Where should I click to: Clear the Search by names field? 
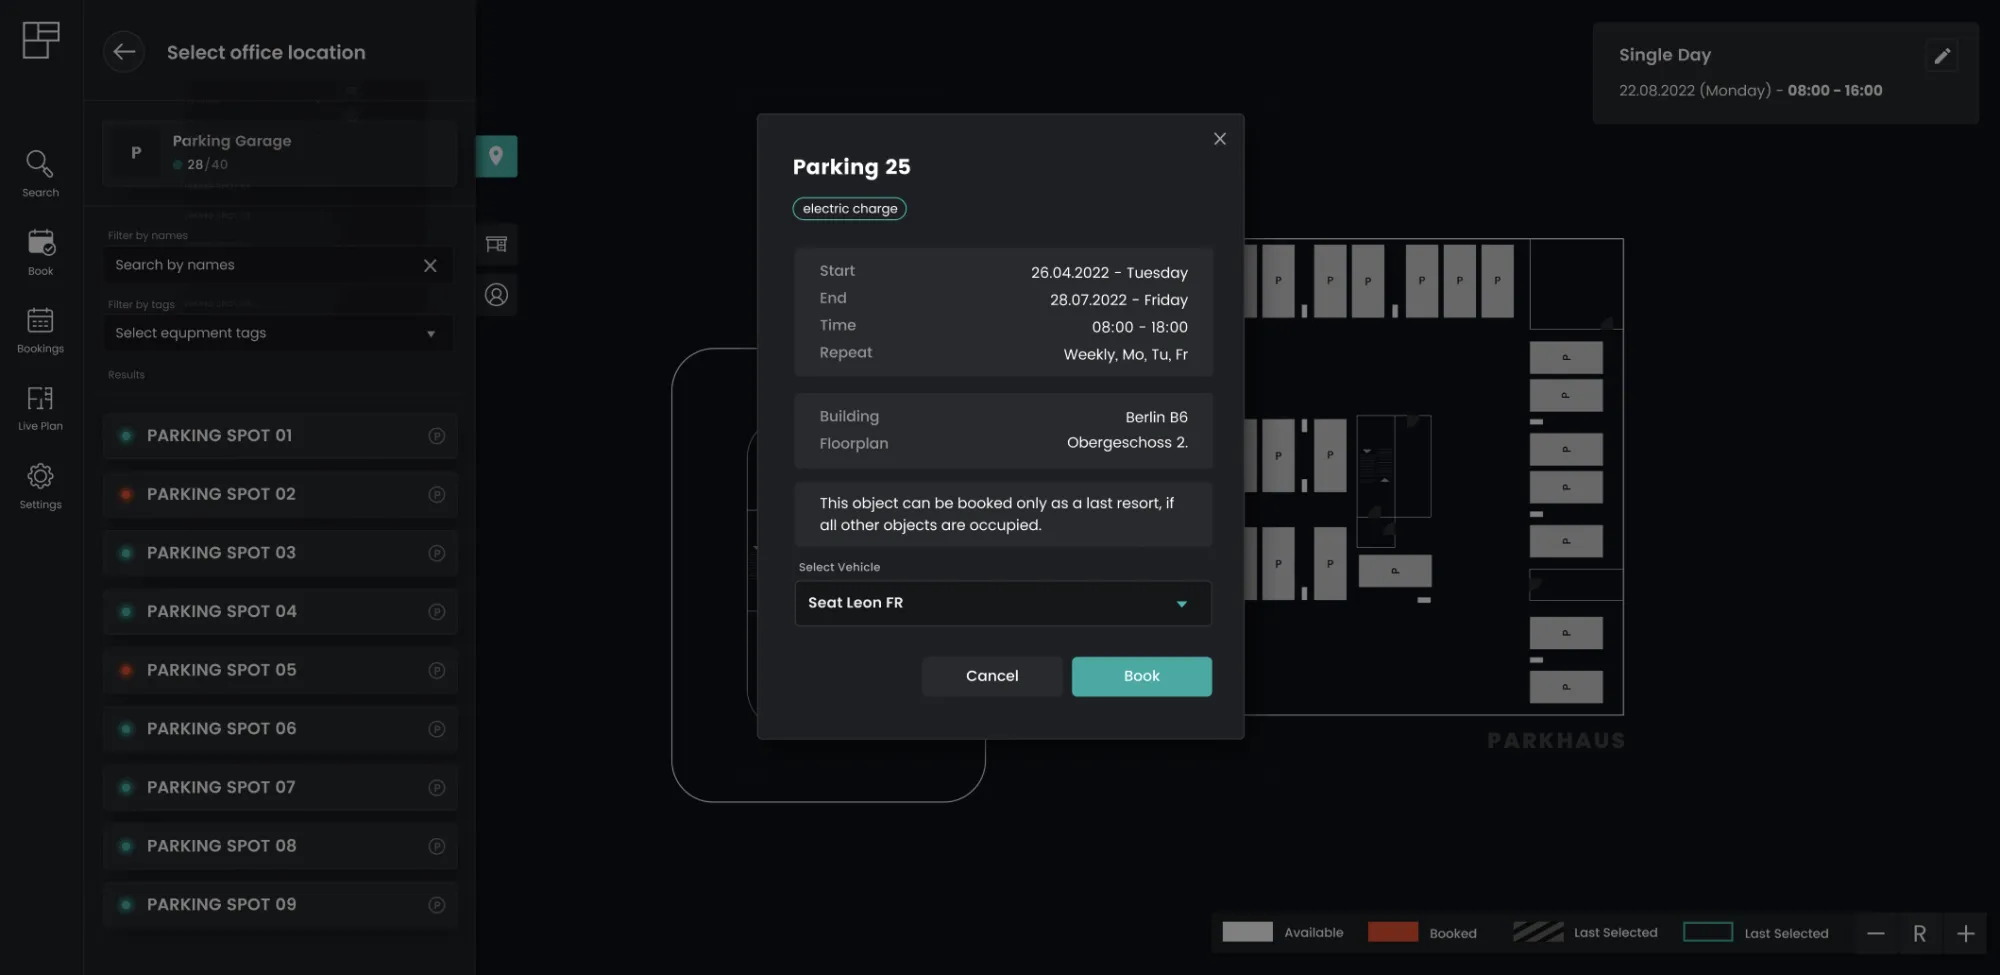click(430, 265)
